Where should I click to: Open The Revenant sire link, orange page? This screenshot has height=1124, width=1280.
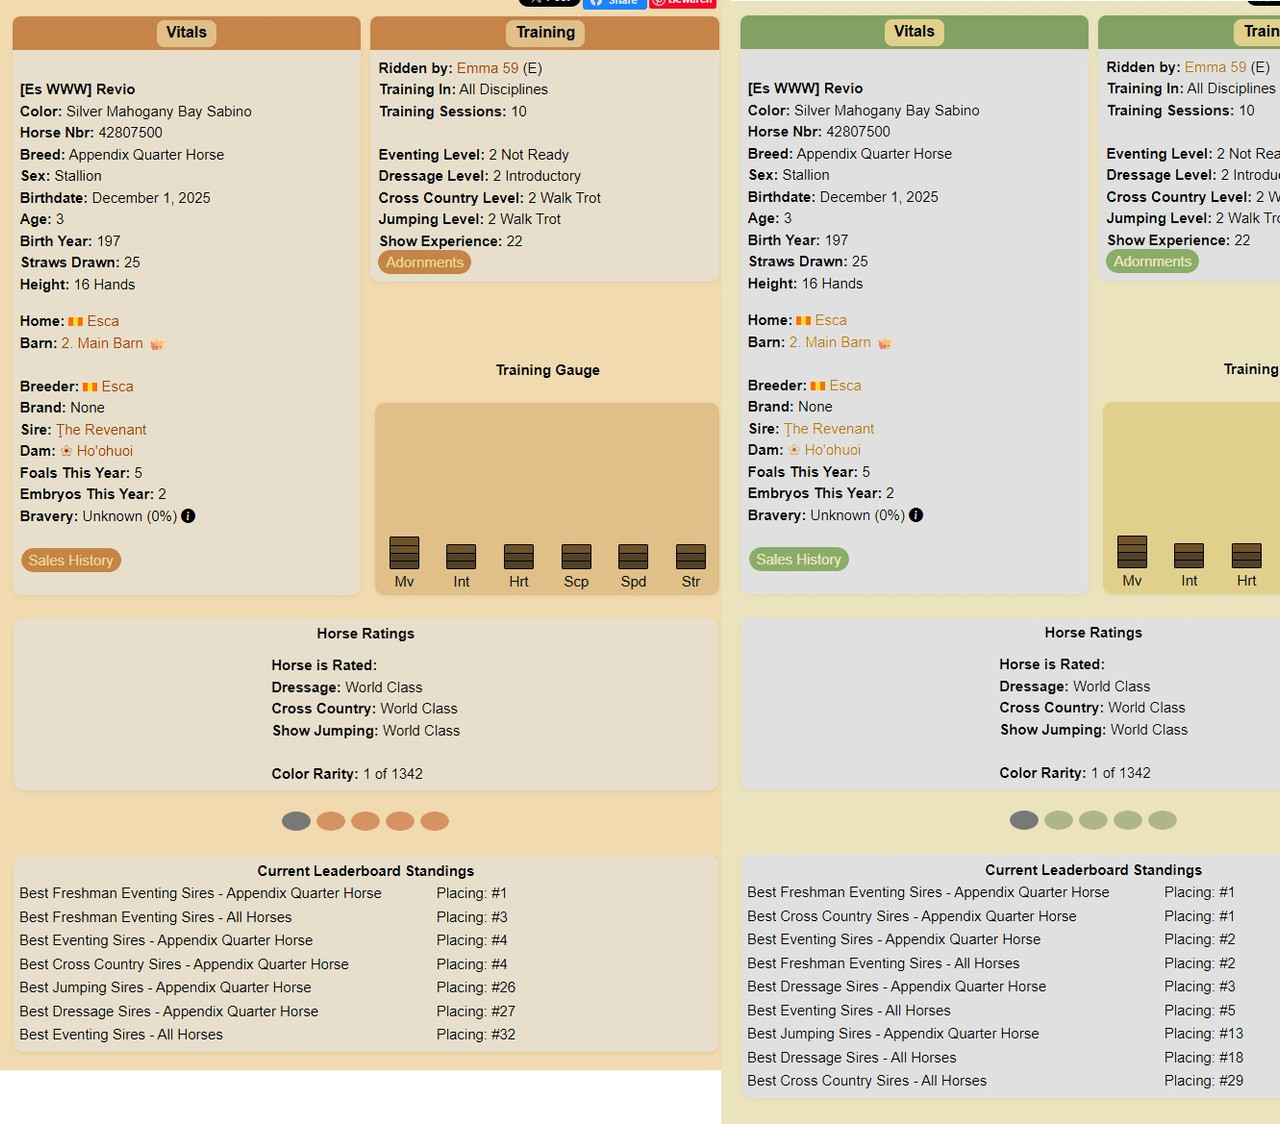[x=101, y=430]
